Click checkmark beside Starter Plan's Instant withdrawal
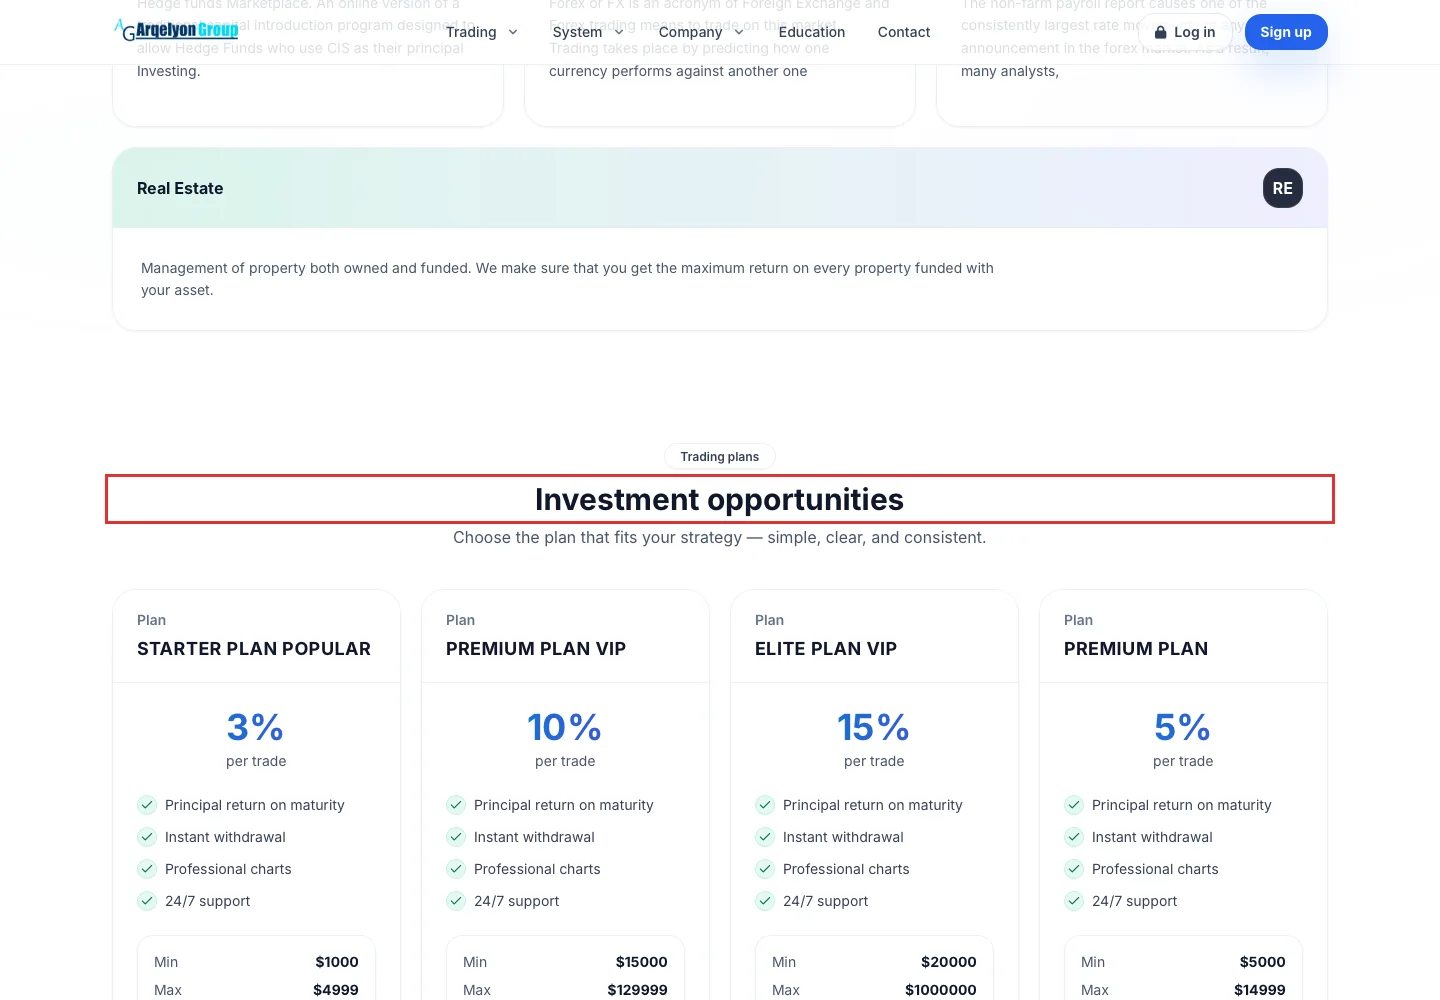1440x1000 pixels. coord(147,837)
